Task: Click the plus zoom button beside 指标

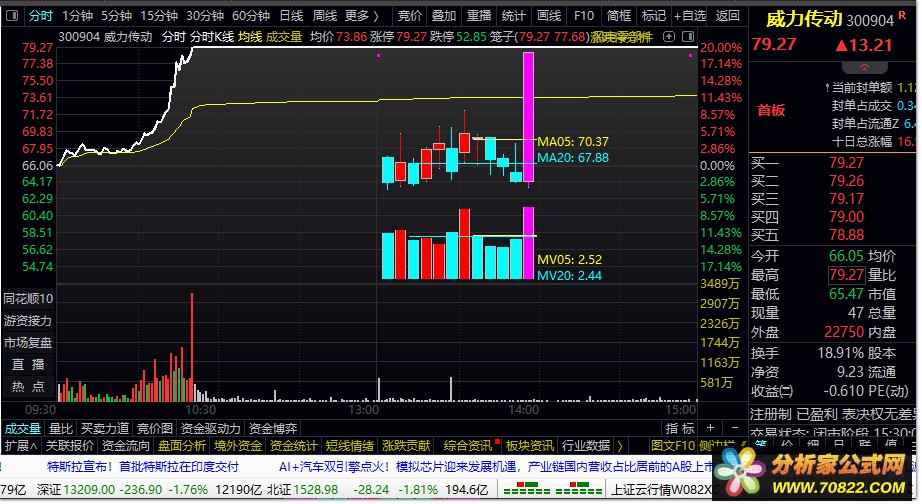Action: (x=710, y=428)
